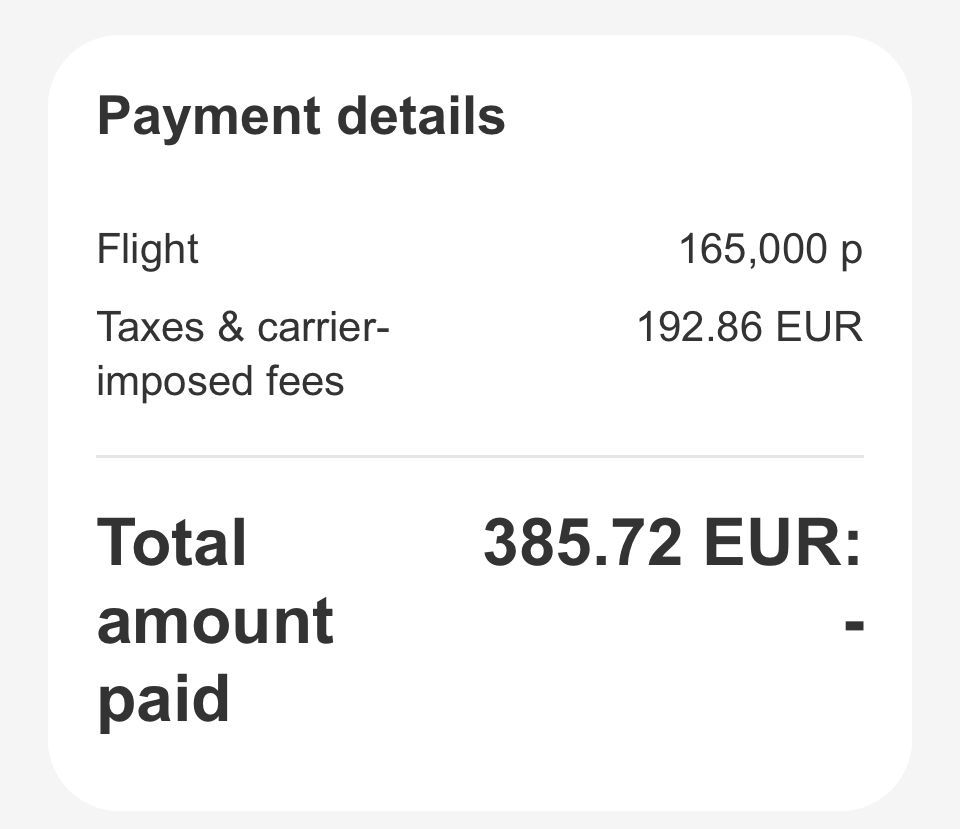Viewport: 960px width, 829px height.
Task: Click the horizontal divider above the total
Action: [x=480, y=456]
